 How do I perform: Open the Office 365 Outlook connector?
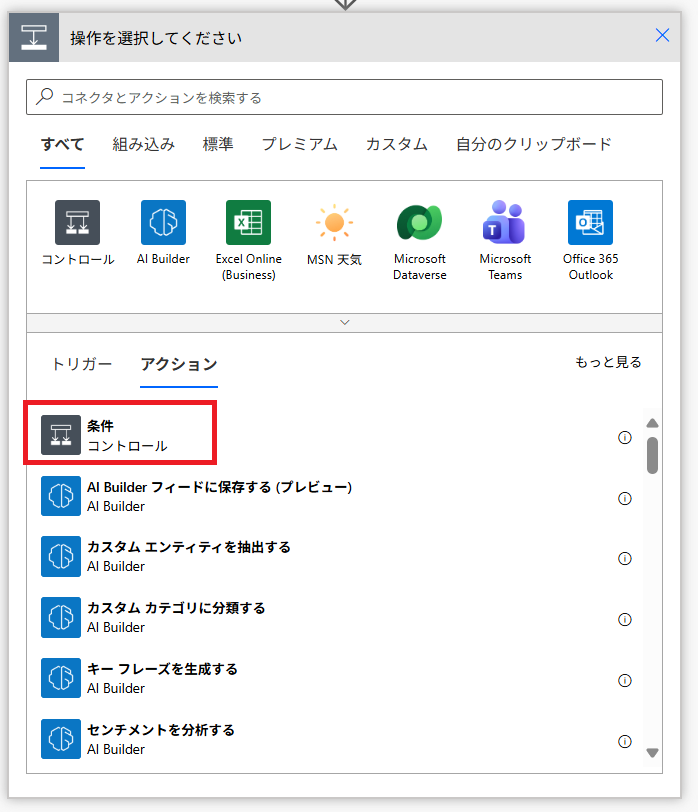click(x=590, y=223)
